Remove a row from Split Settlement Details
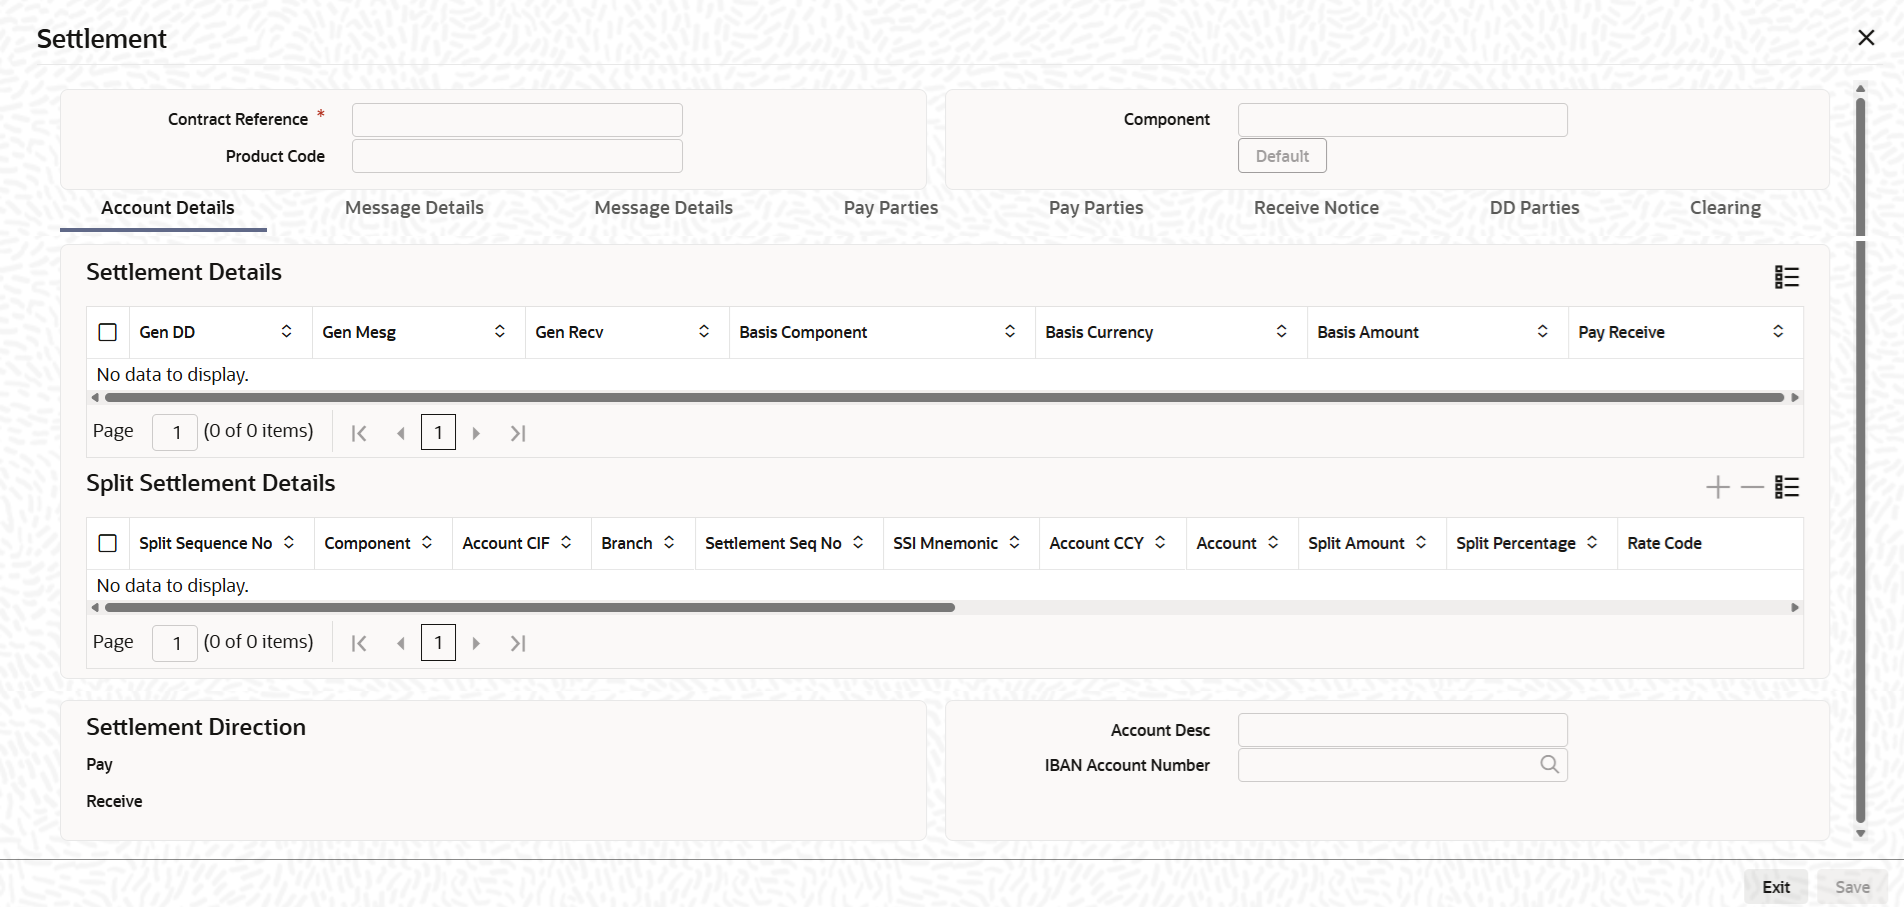1904x913 pixels. tap(1752, 487)
